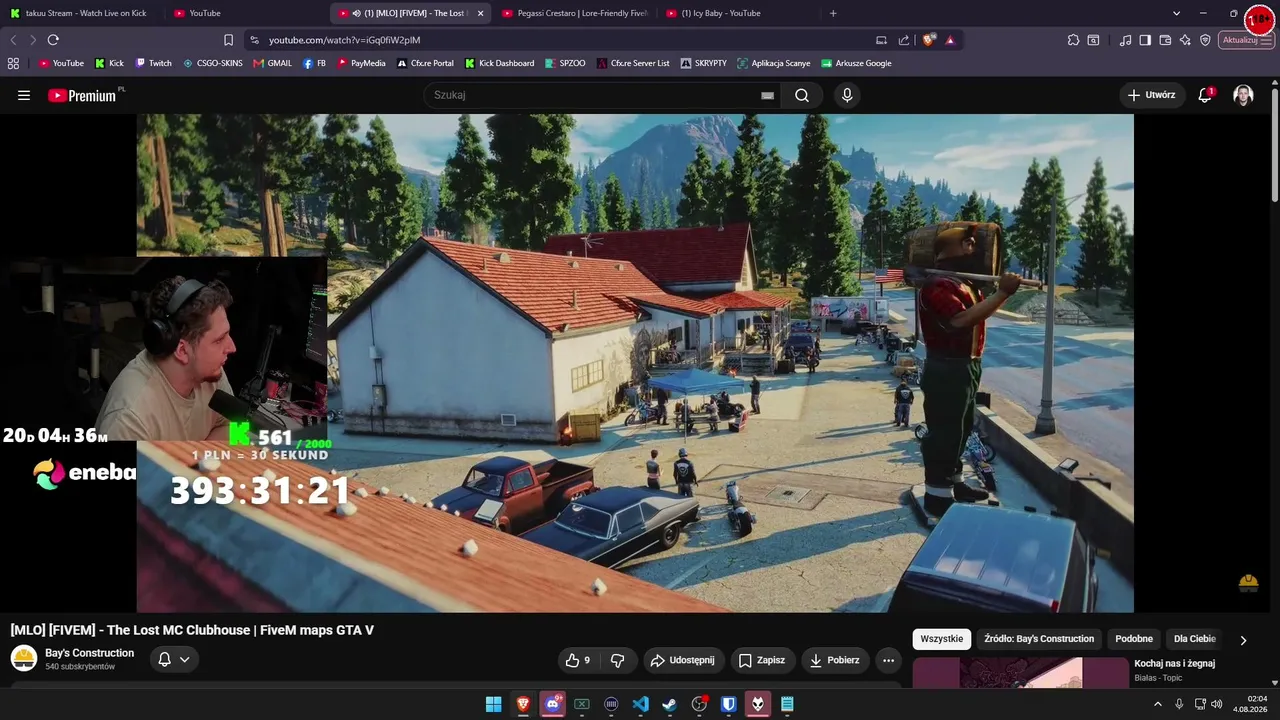The image size is (1280, 720).
Task: Open more actions three-dot menu
Action: pos(888,660)
